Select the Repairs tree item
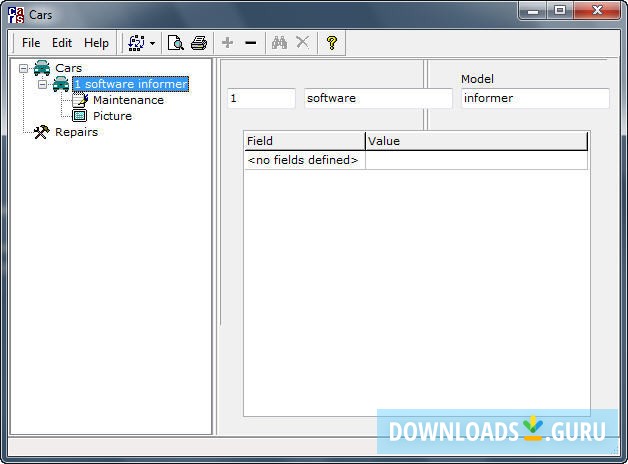 [x=76, y=132]
